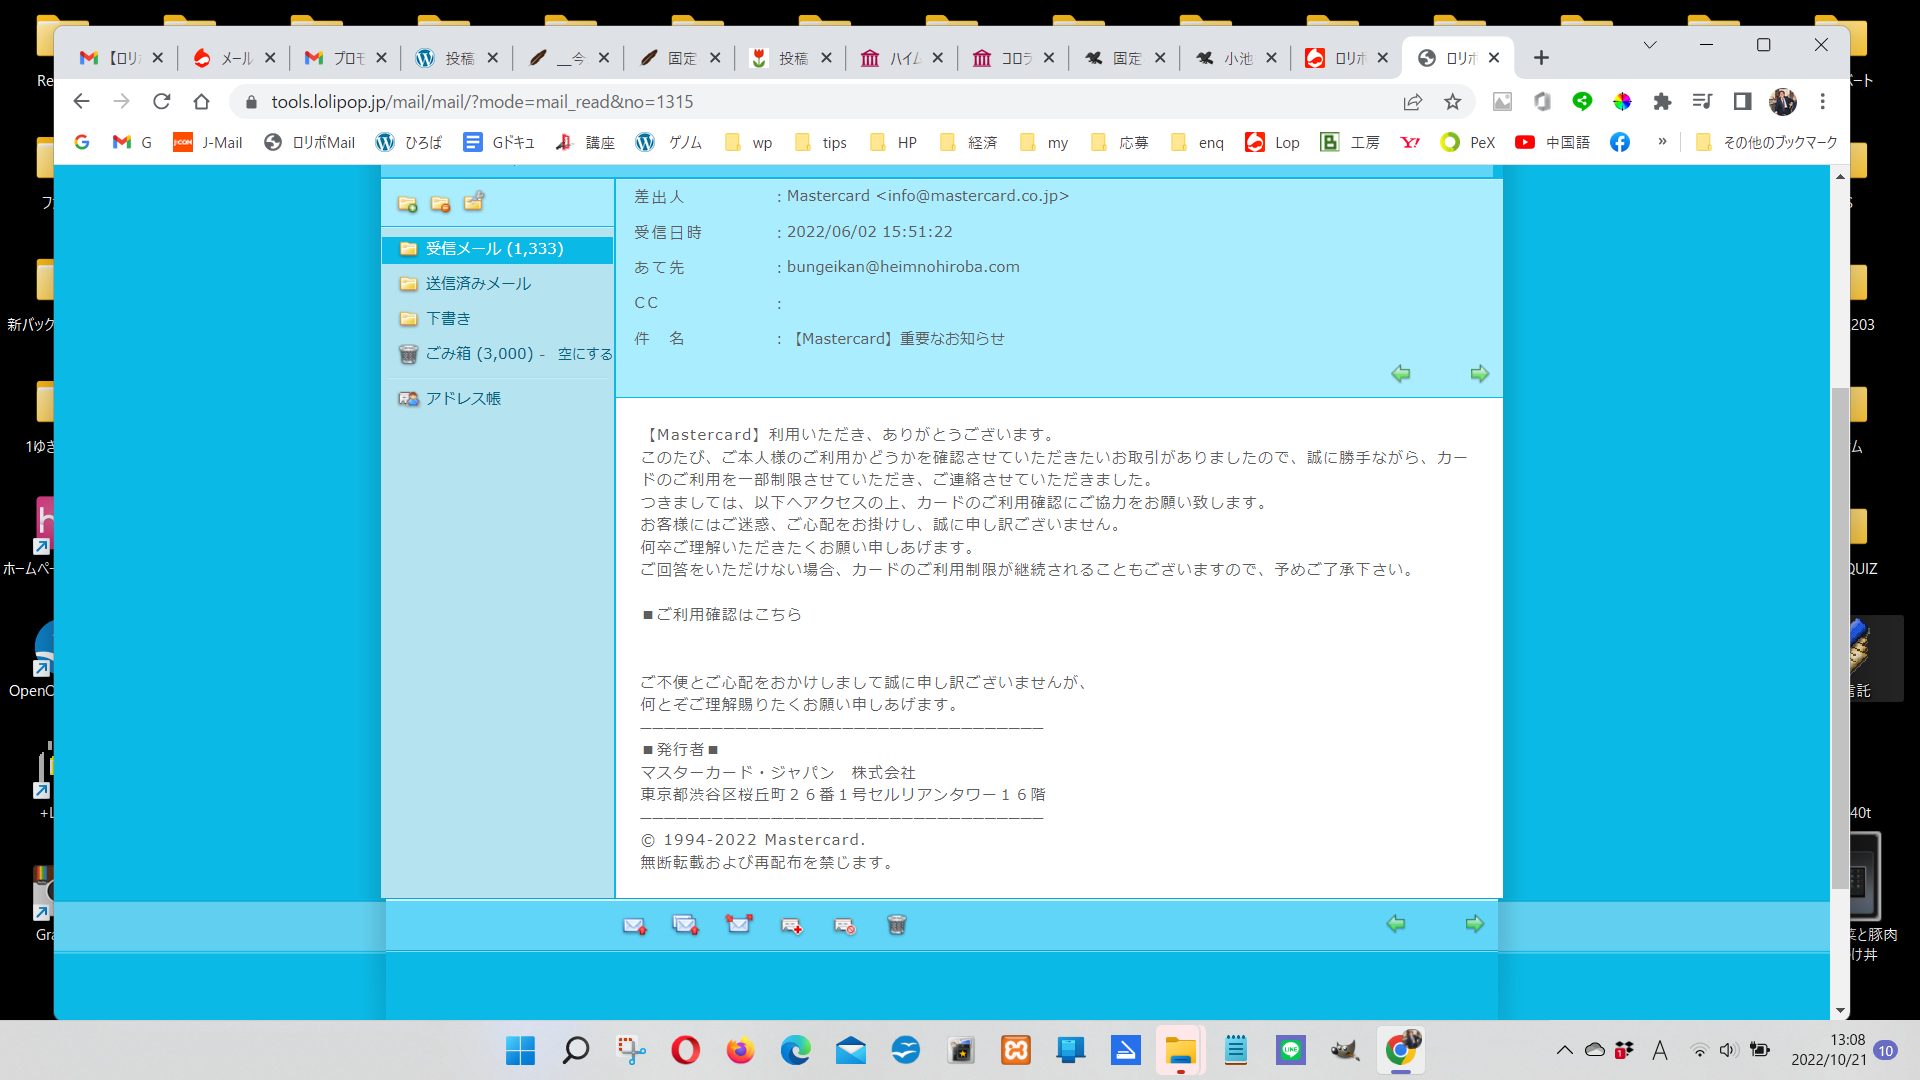1920x1080 pixels.
Task: Open the アドレス帳 address book
Action: 463,399
